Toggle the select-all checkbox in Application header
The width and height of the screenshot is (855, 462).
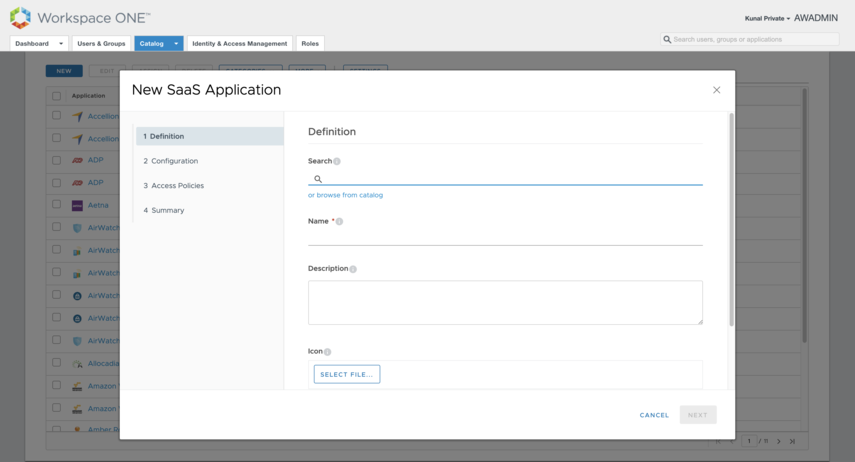57,96
